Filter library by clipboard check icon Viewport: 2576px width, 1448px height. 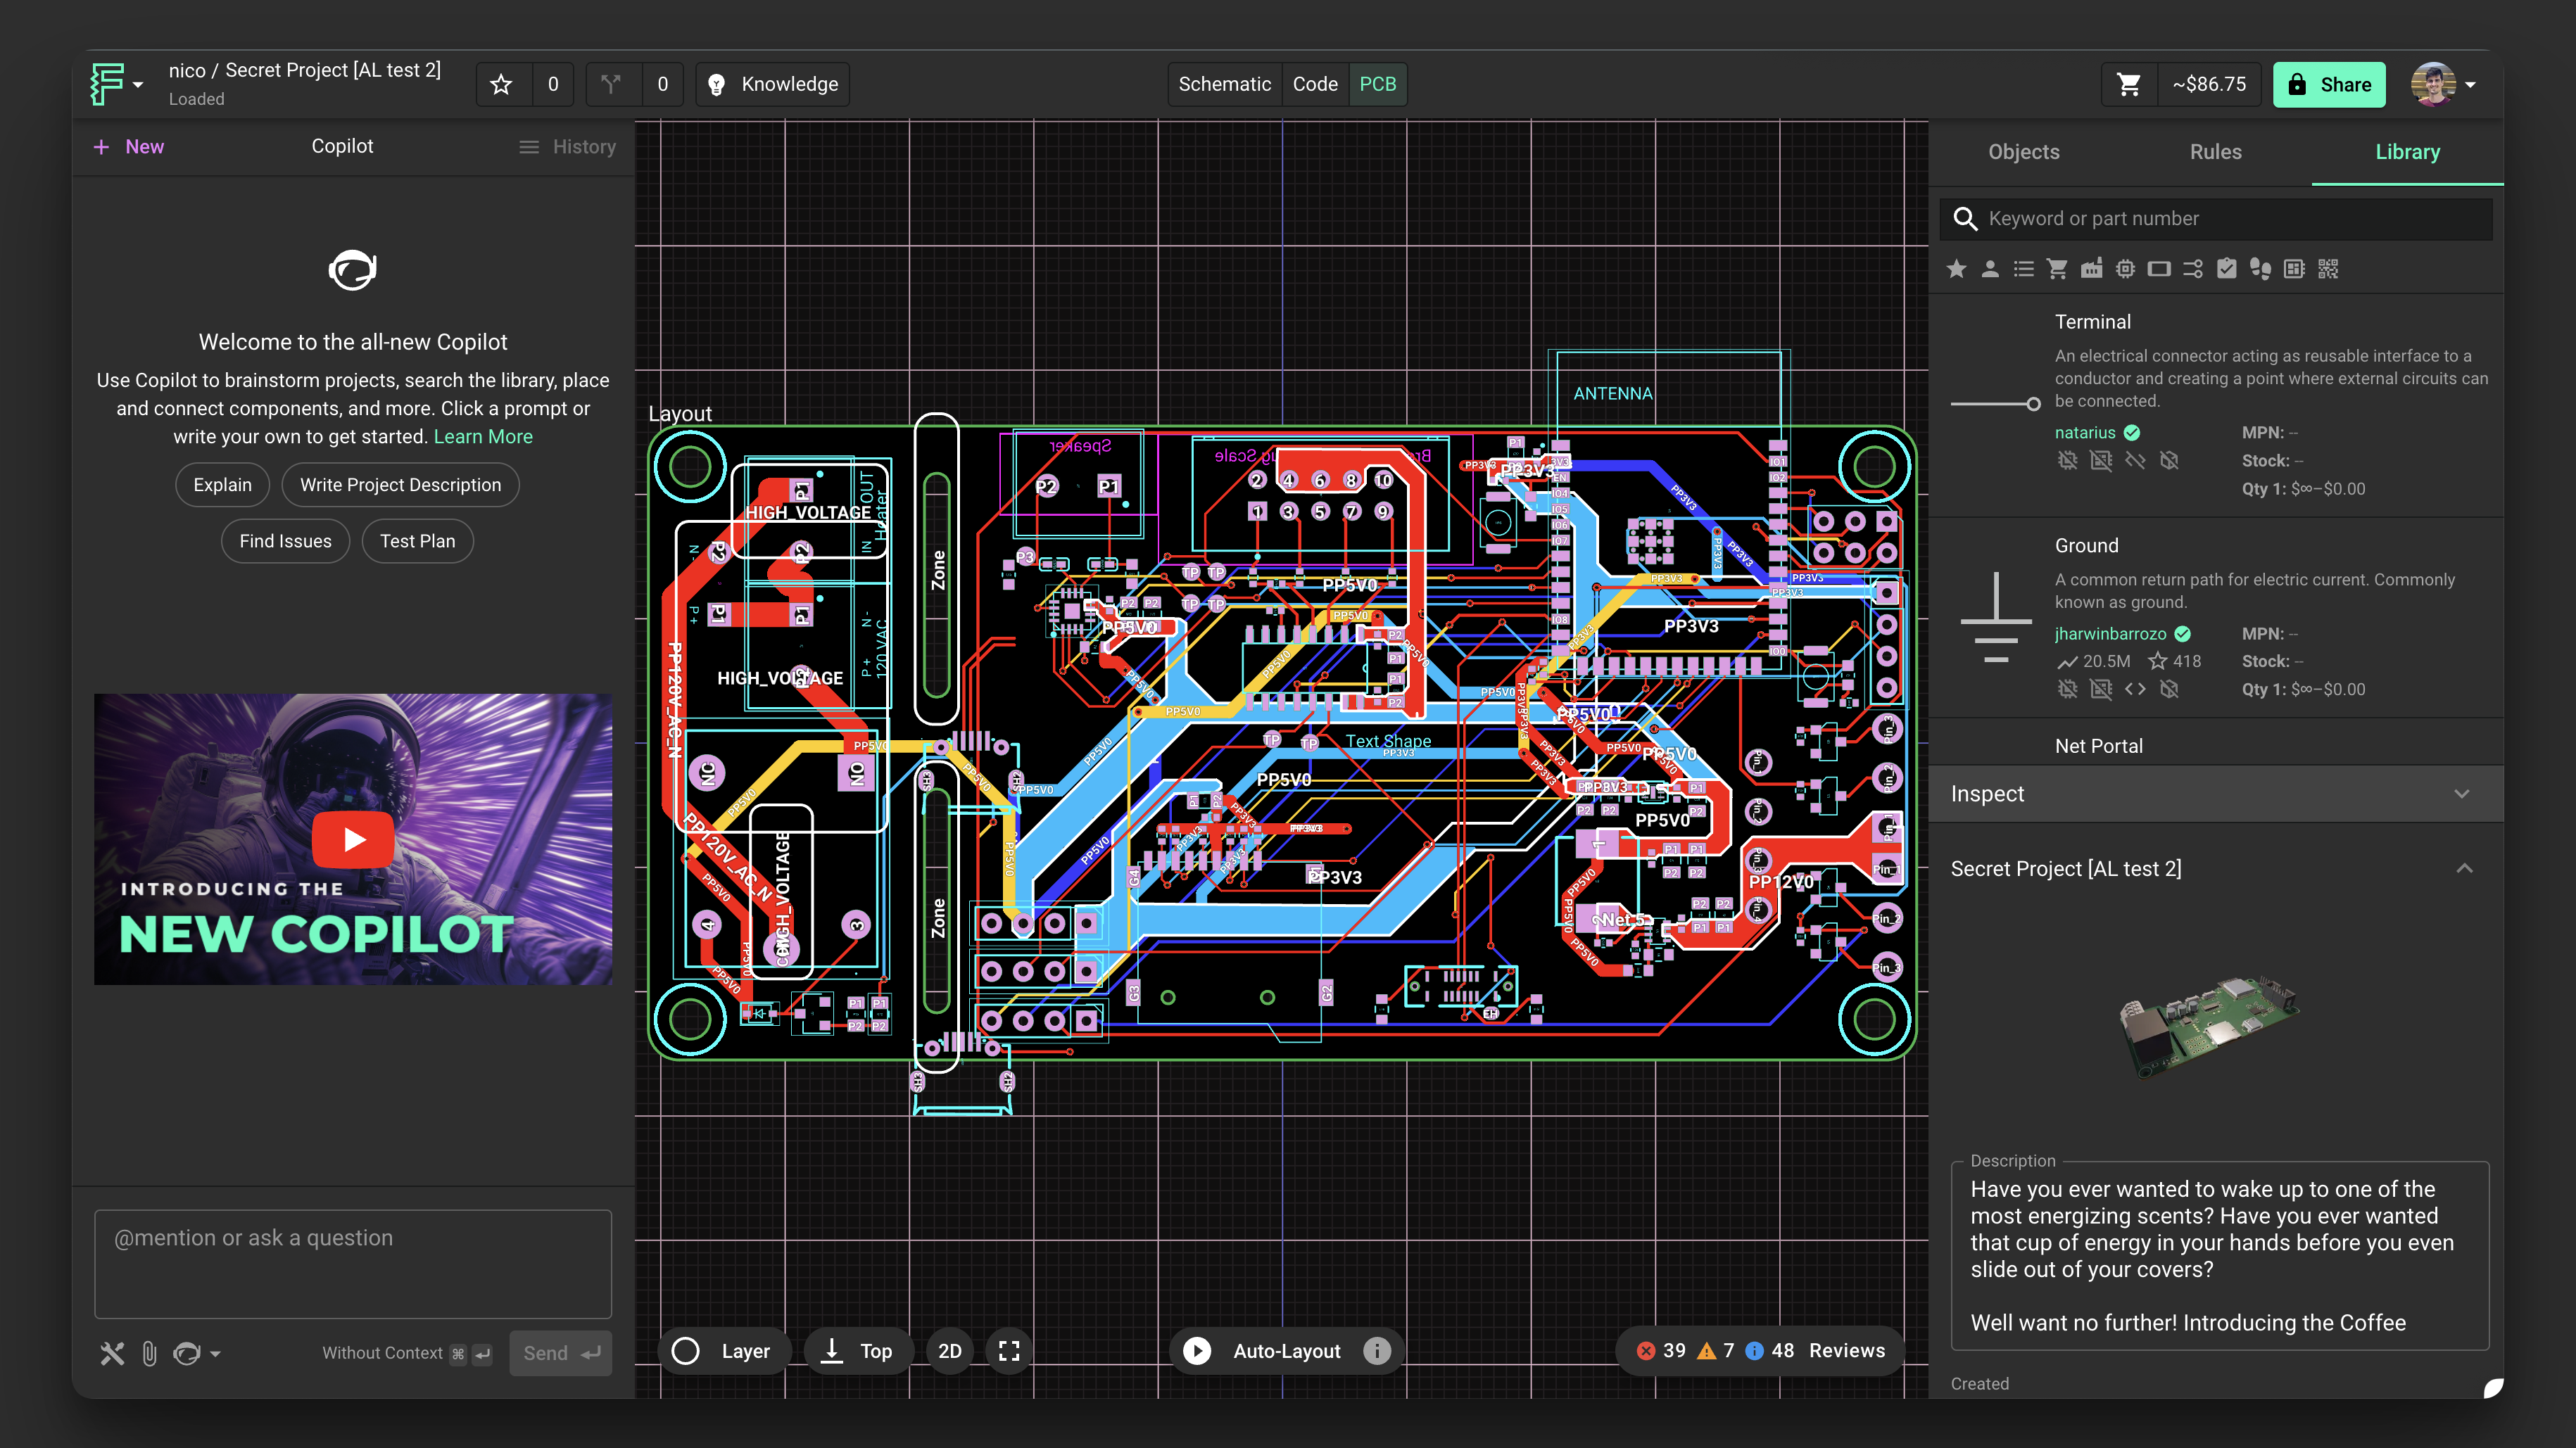tap(2226, 269)
